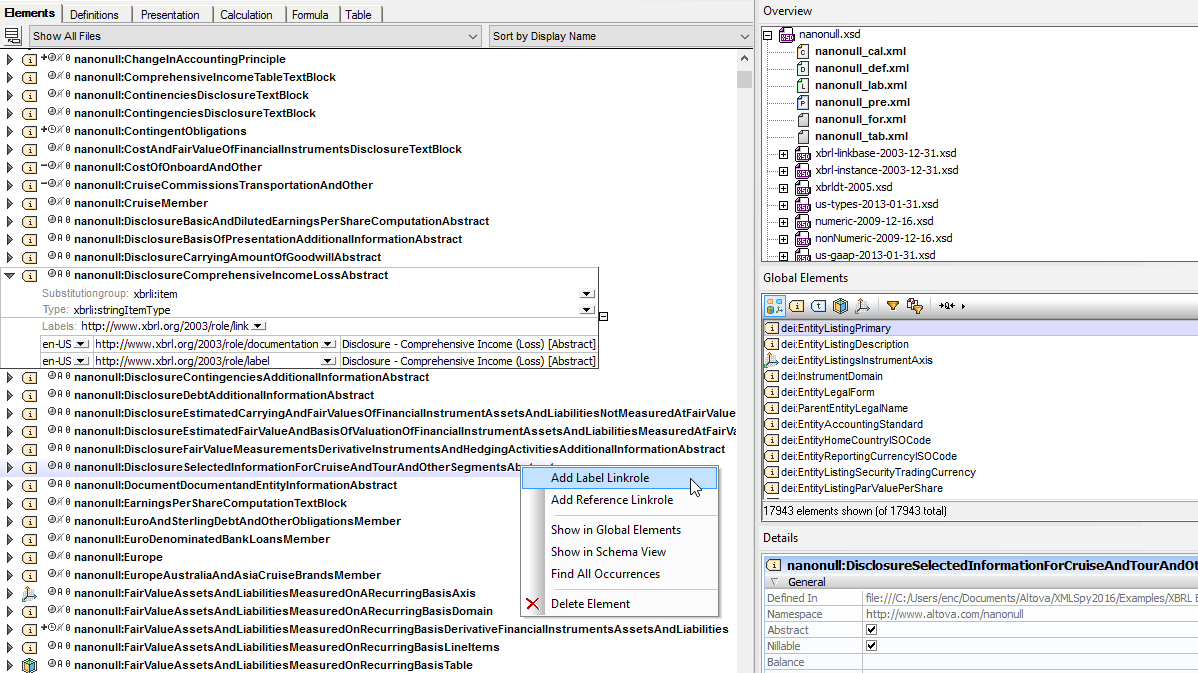Switch to the Table tab
1198x673 pixels.
click(x=358, y=15)
